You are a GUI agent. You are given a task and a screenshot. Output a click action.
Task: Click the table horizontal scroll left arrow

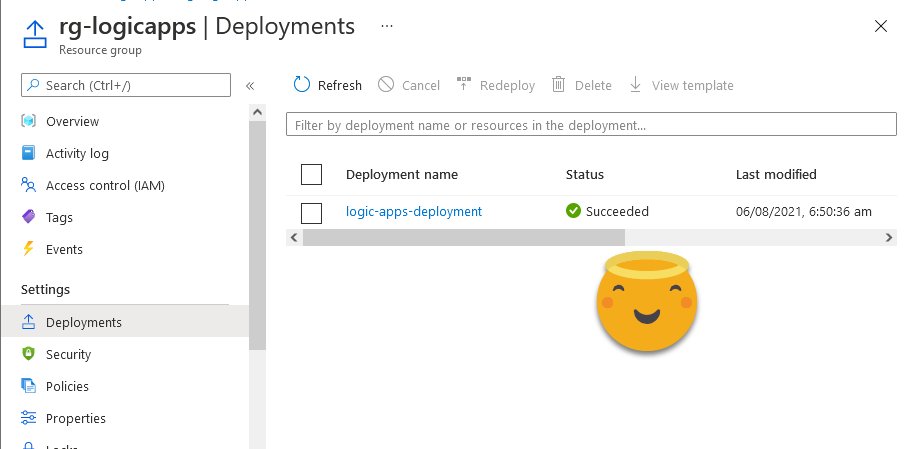(294, 237)
